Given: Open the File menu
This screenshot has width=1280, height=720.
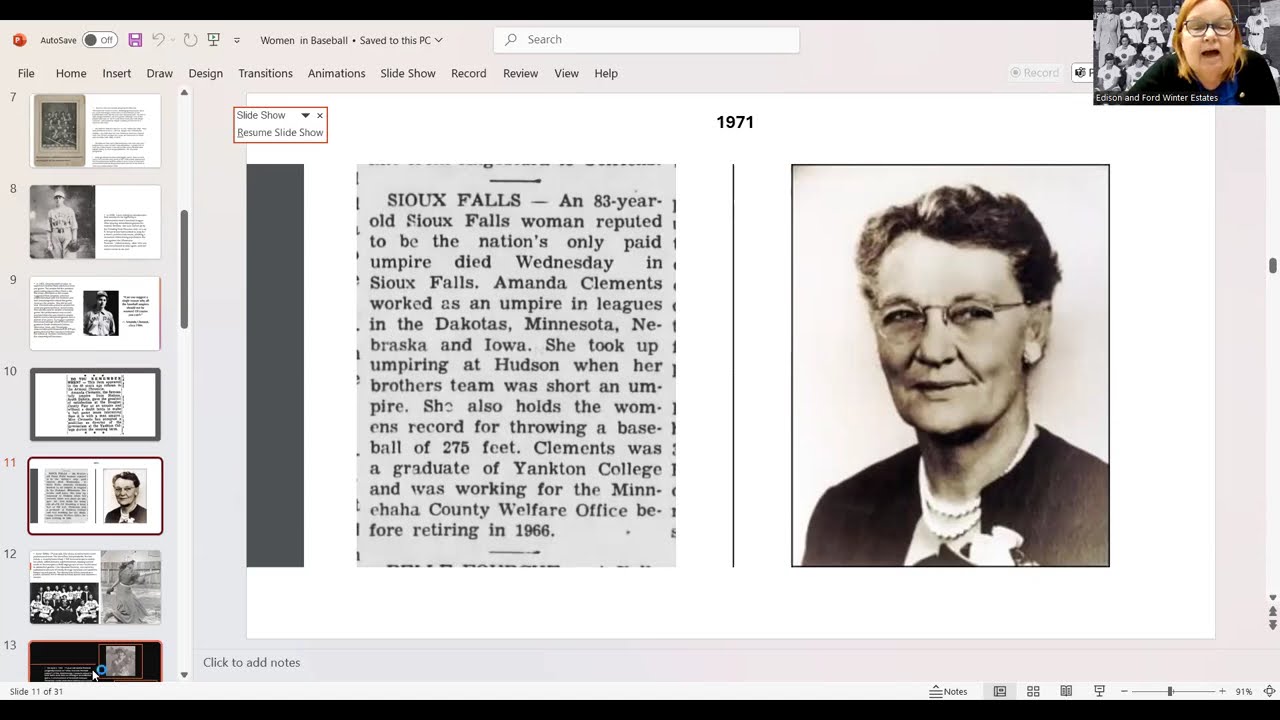Looking at the screenshot, I should coord(26,73).
